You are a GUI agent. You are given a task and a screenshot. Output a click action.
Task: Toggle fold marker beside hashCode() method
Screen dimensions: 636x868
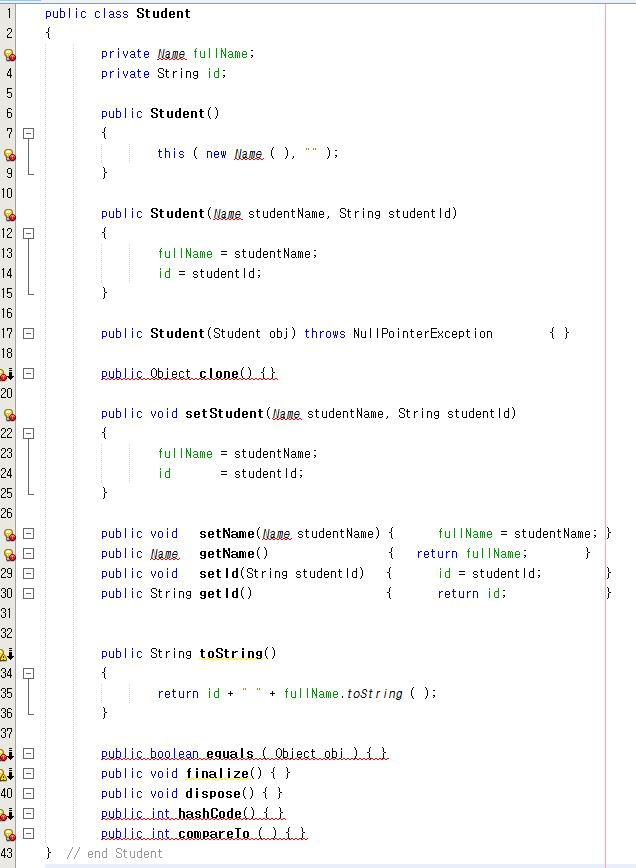(x=28, y=813)
